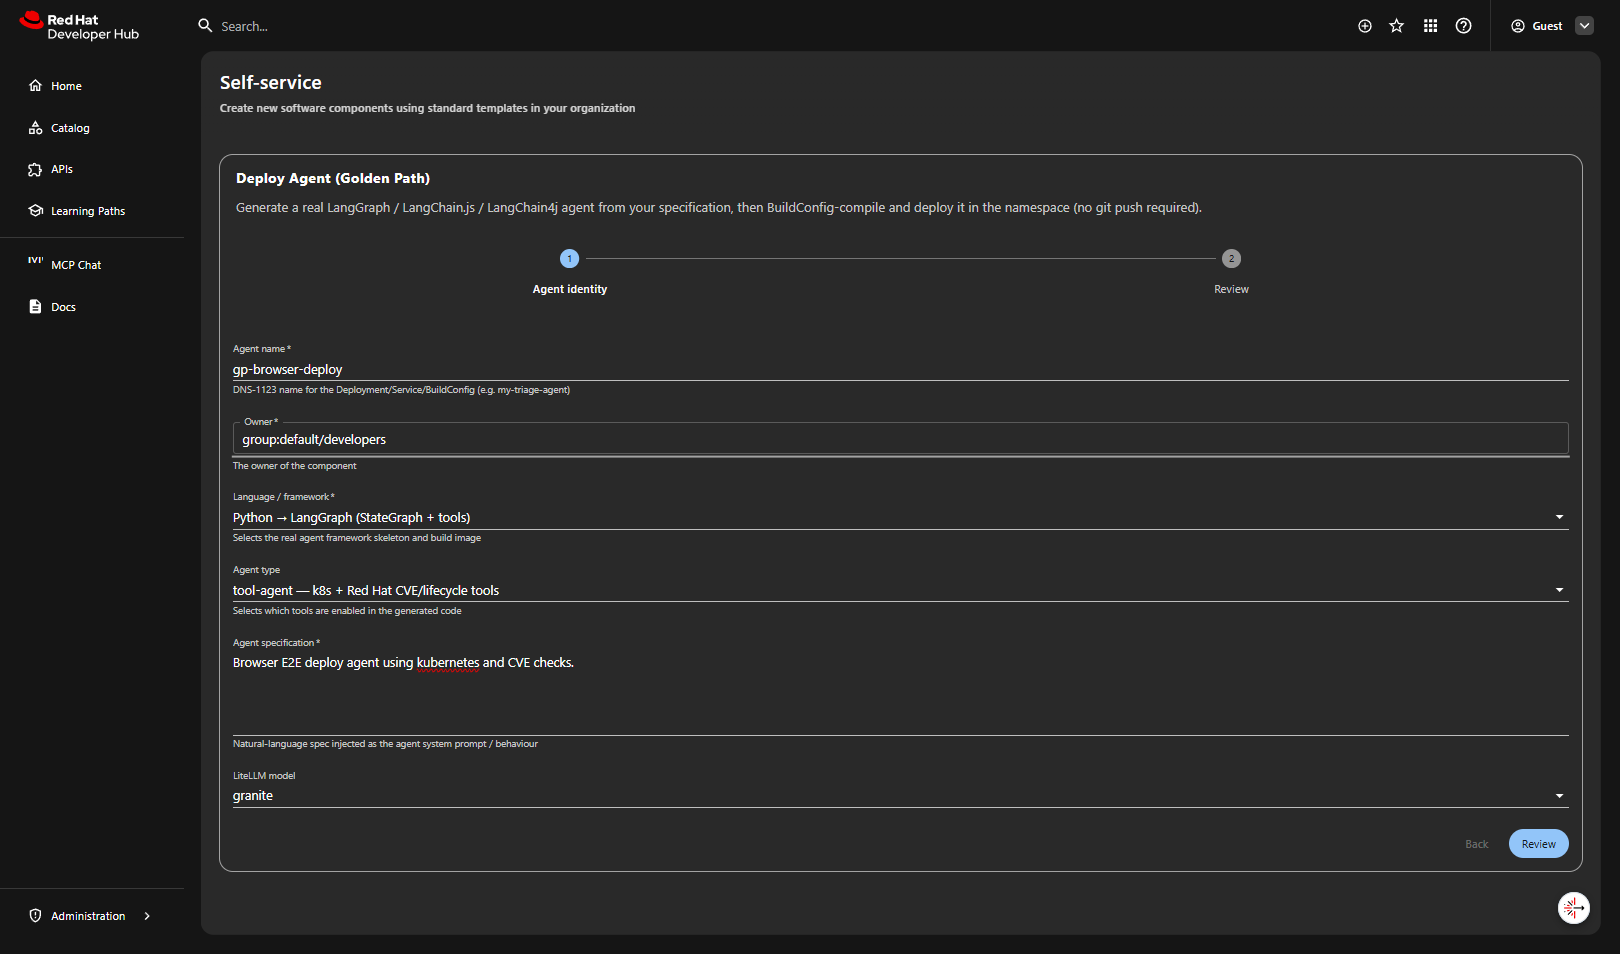Click the search magnifier icon
This screenshot has width=1620, height=954.
pos(205,26)
